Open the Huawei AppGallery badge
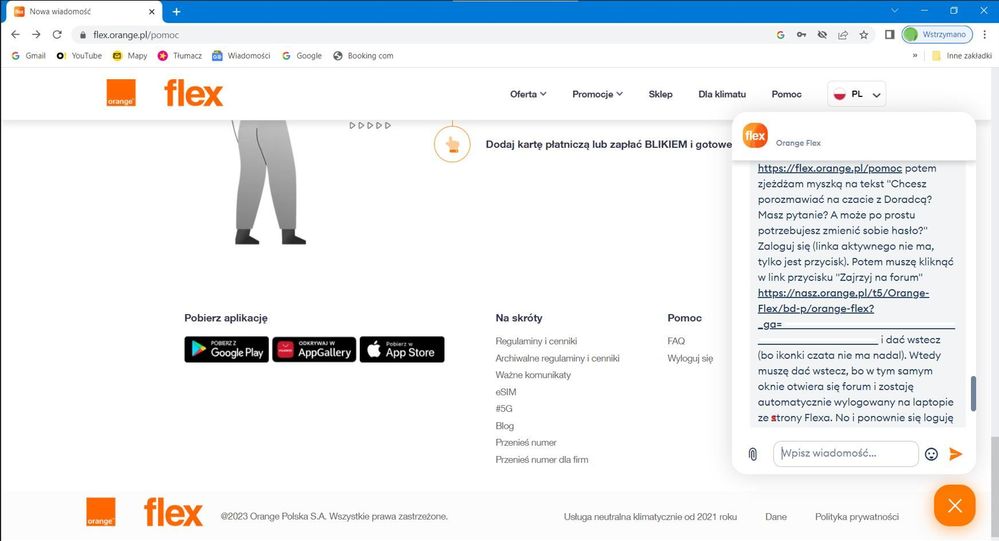The height and width of the screenshot is (541, 999). [x=314, y=349]
